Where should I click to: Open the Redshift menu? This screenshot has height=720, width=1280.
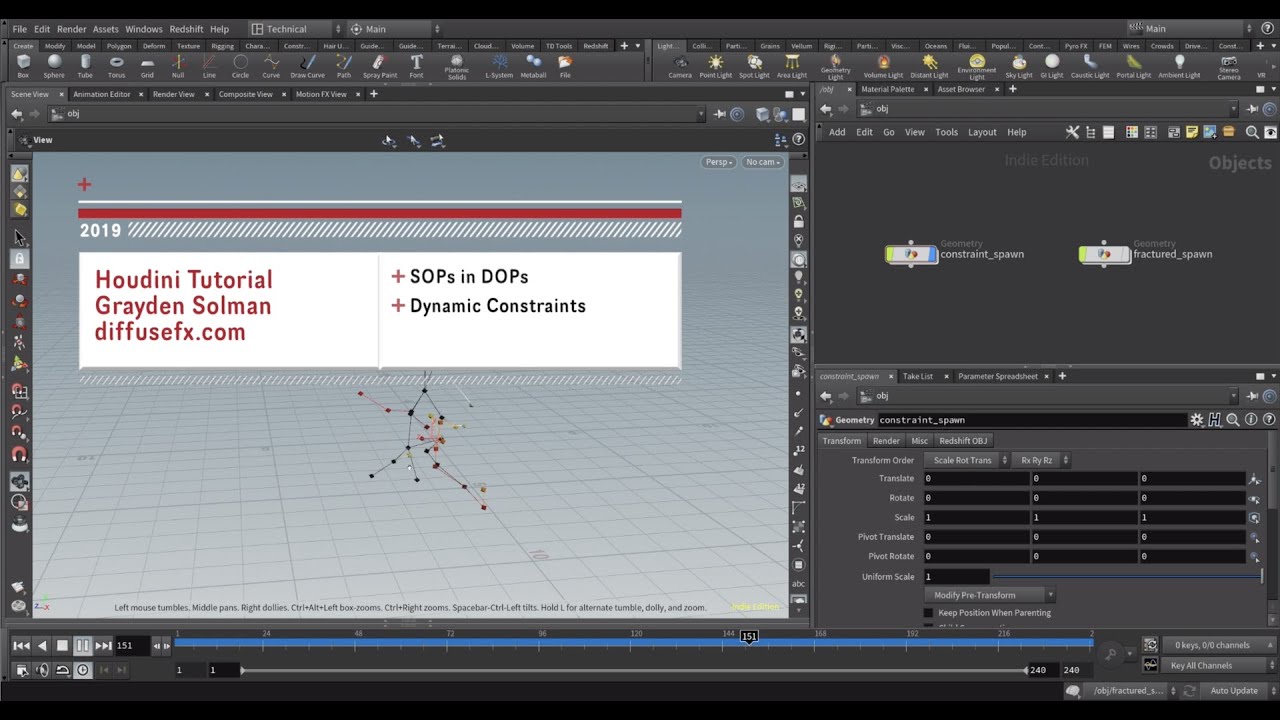(186, 29)
